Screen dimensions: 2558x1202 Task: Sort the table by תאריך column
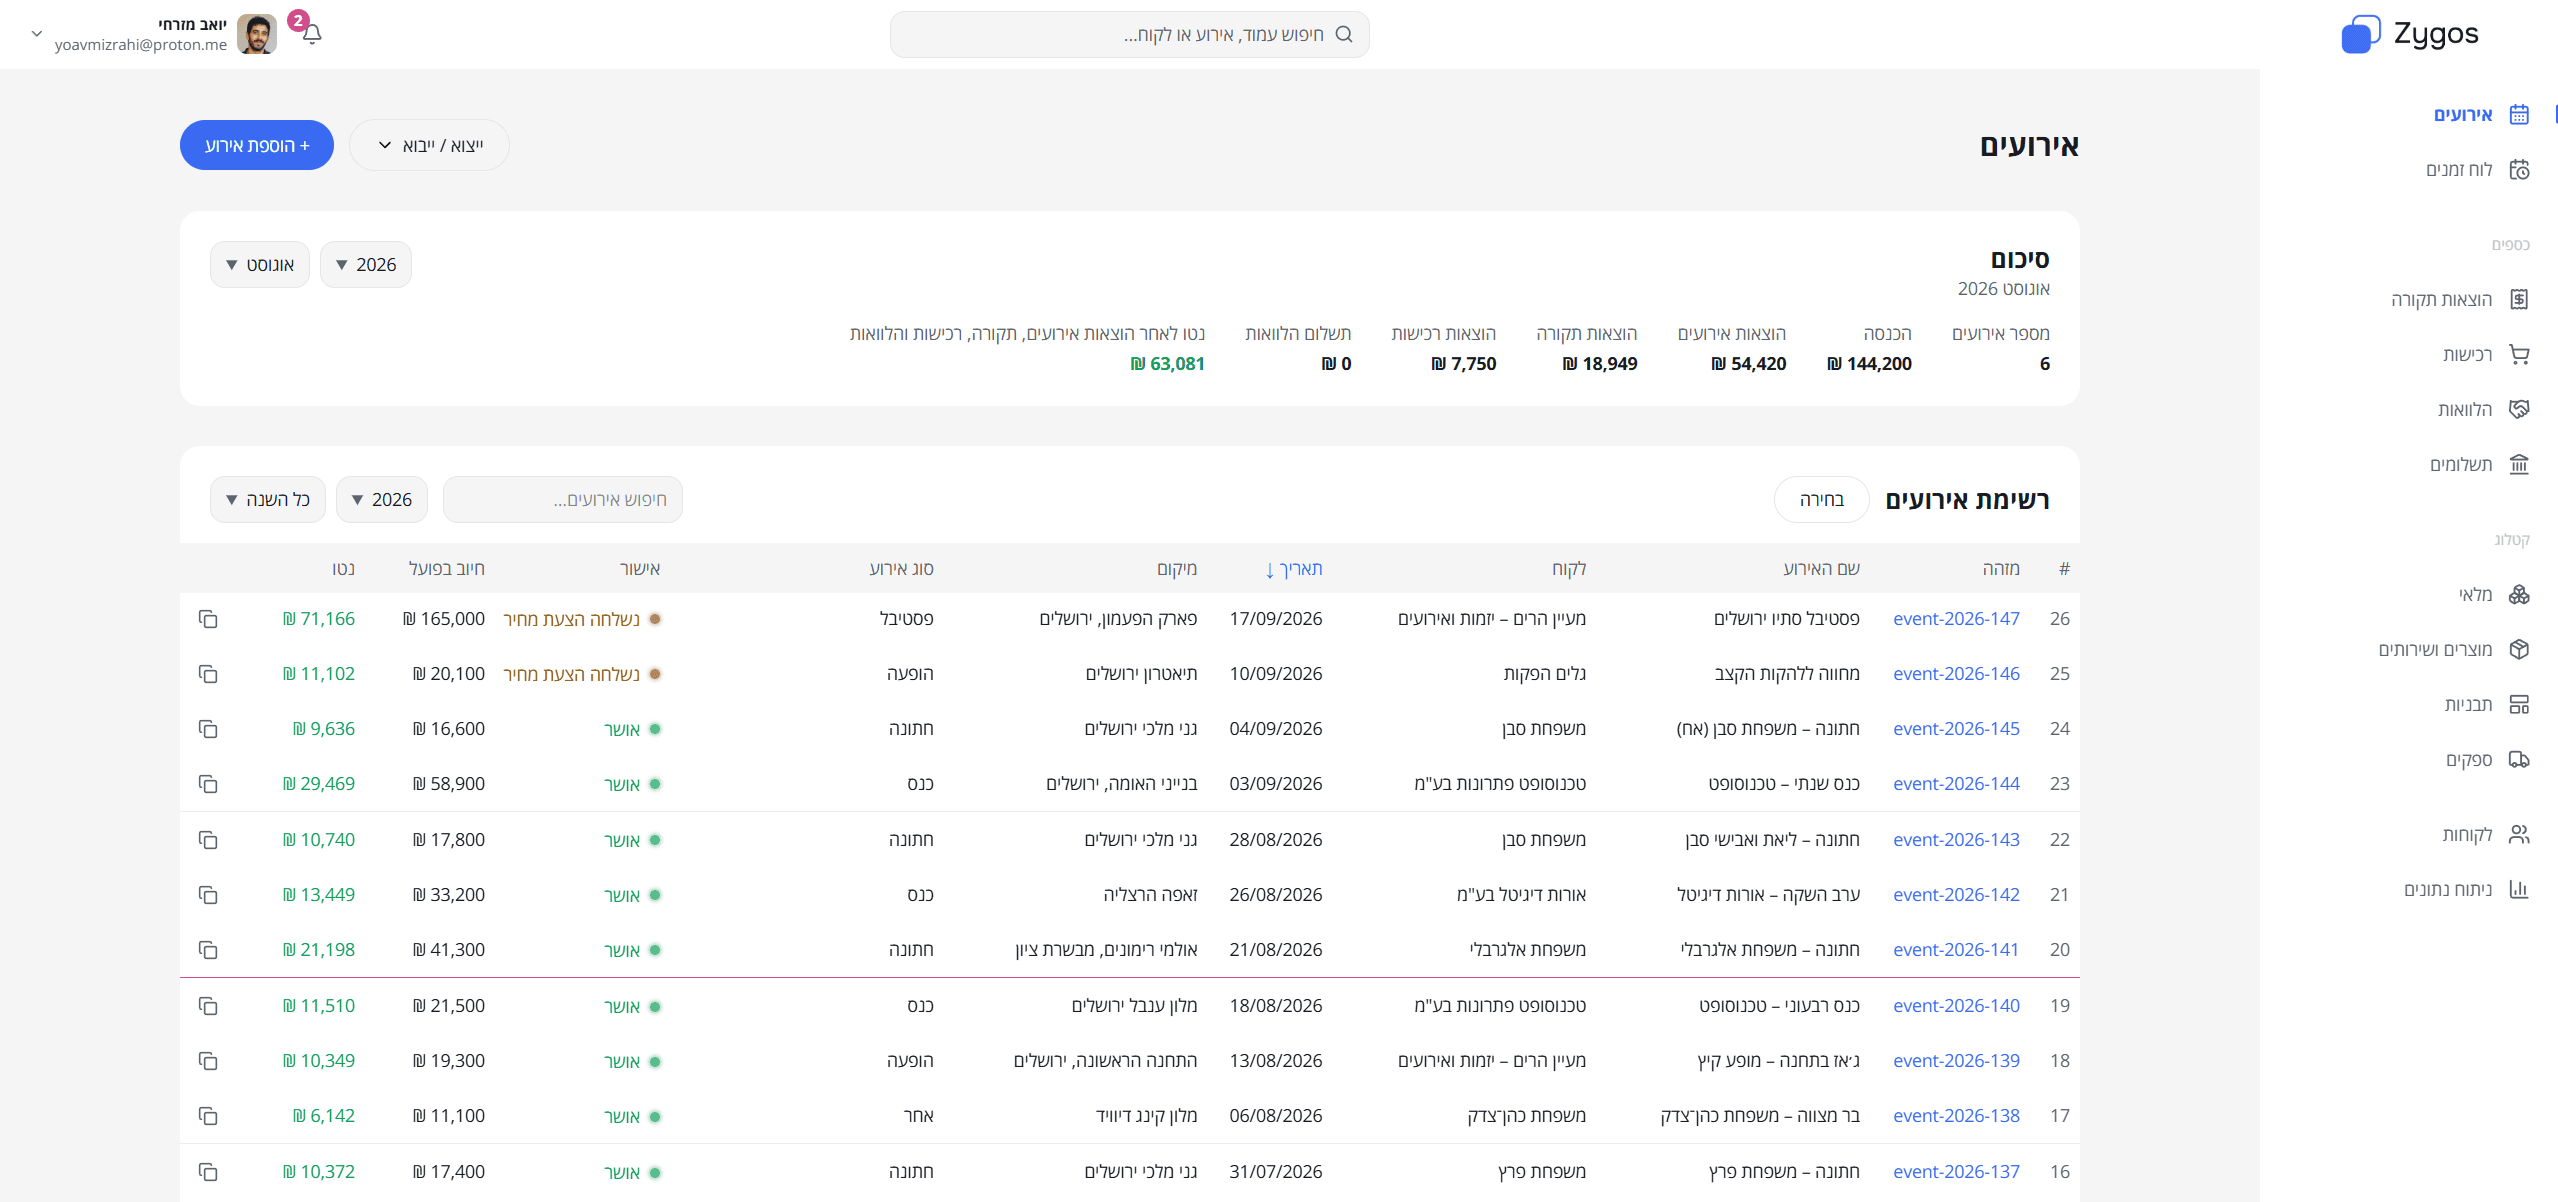point(1294,569)
